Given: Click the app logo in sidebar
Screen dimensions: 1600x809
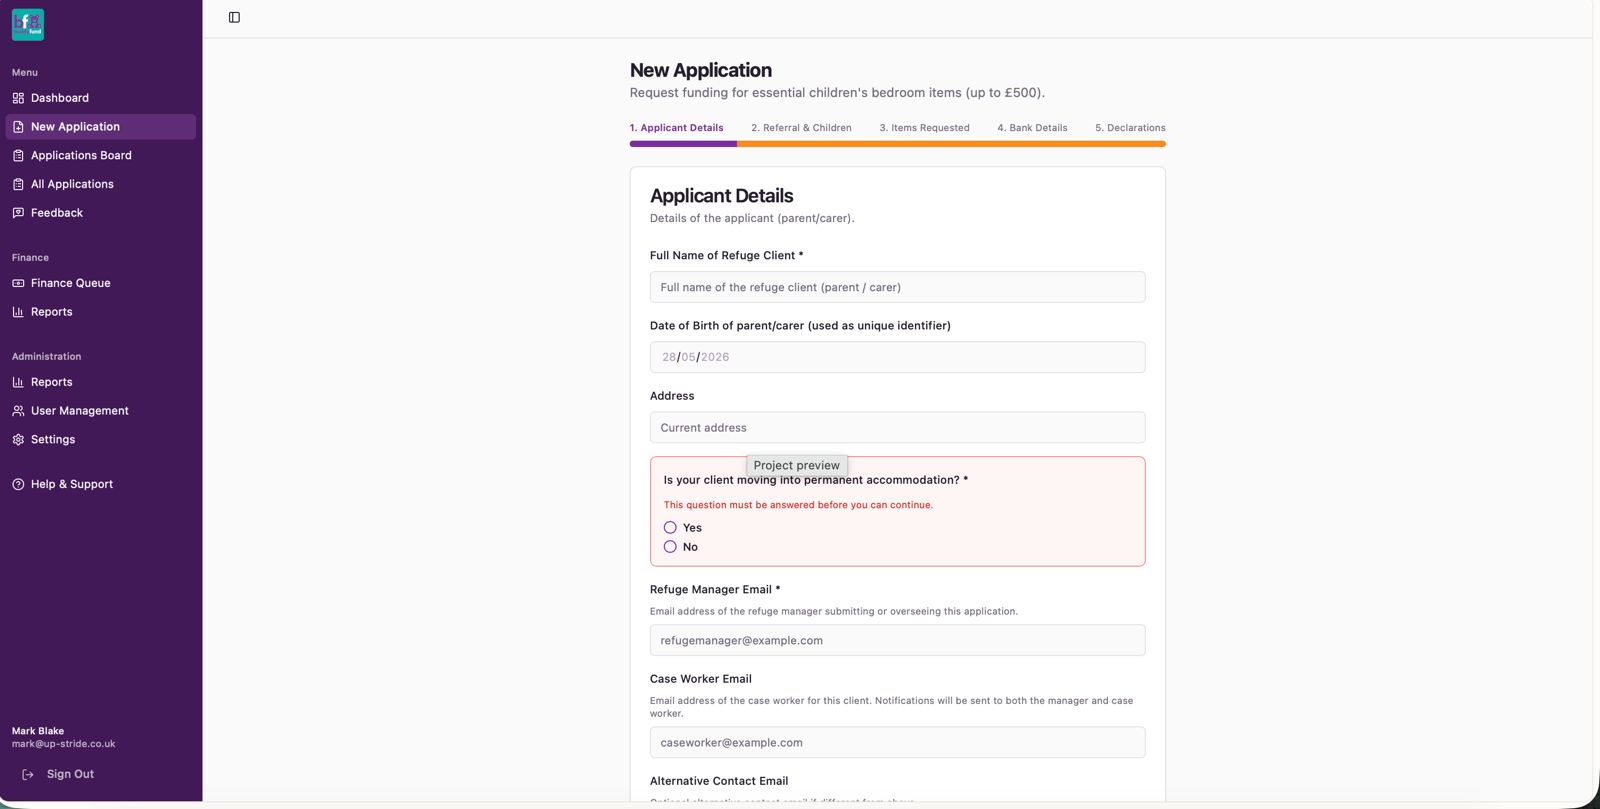Looking at the screenshot, I should pos(28,24).
